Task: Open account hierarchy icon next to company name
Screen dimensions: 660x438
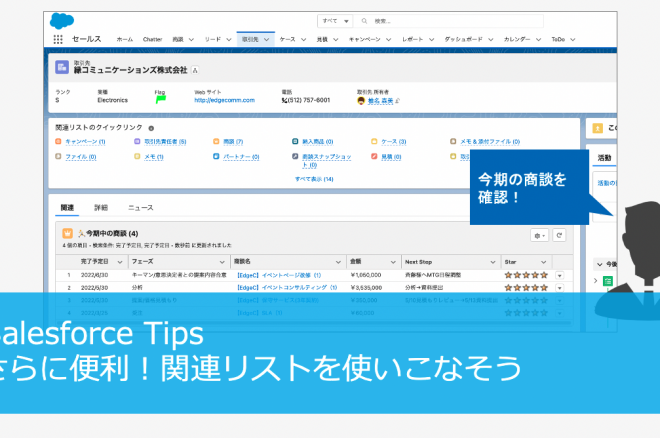Action: click(195, 70)
